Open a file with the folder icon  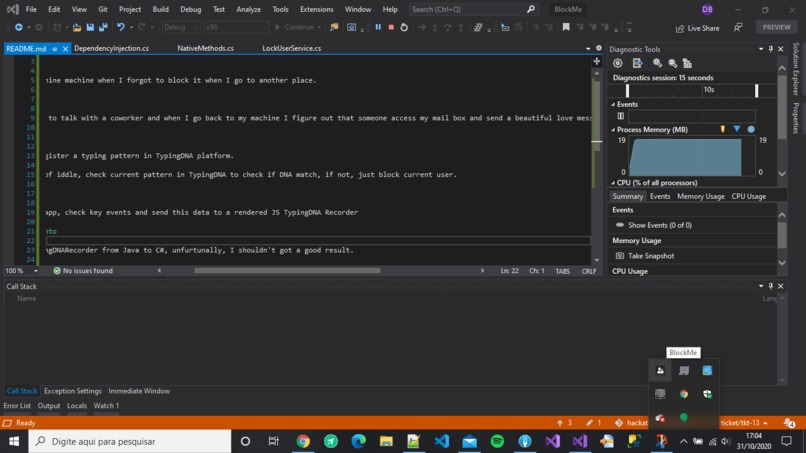tap(77, 27)
